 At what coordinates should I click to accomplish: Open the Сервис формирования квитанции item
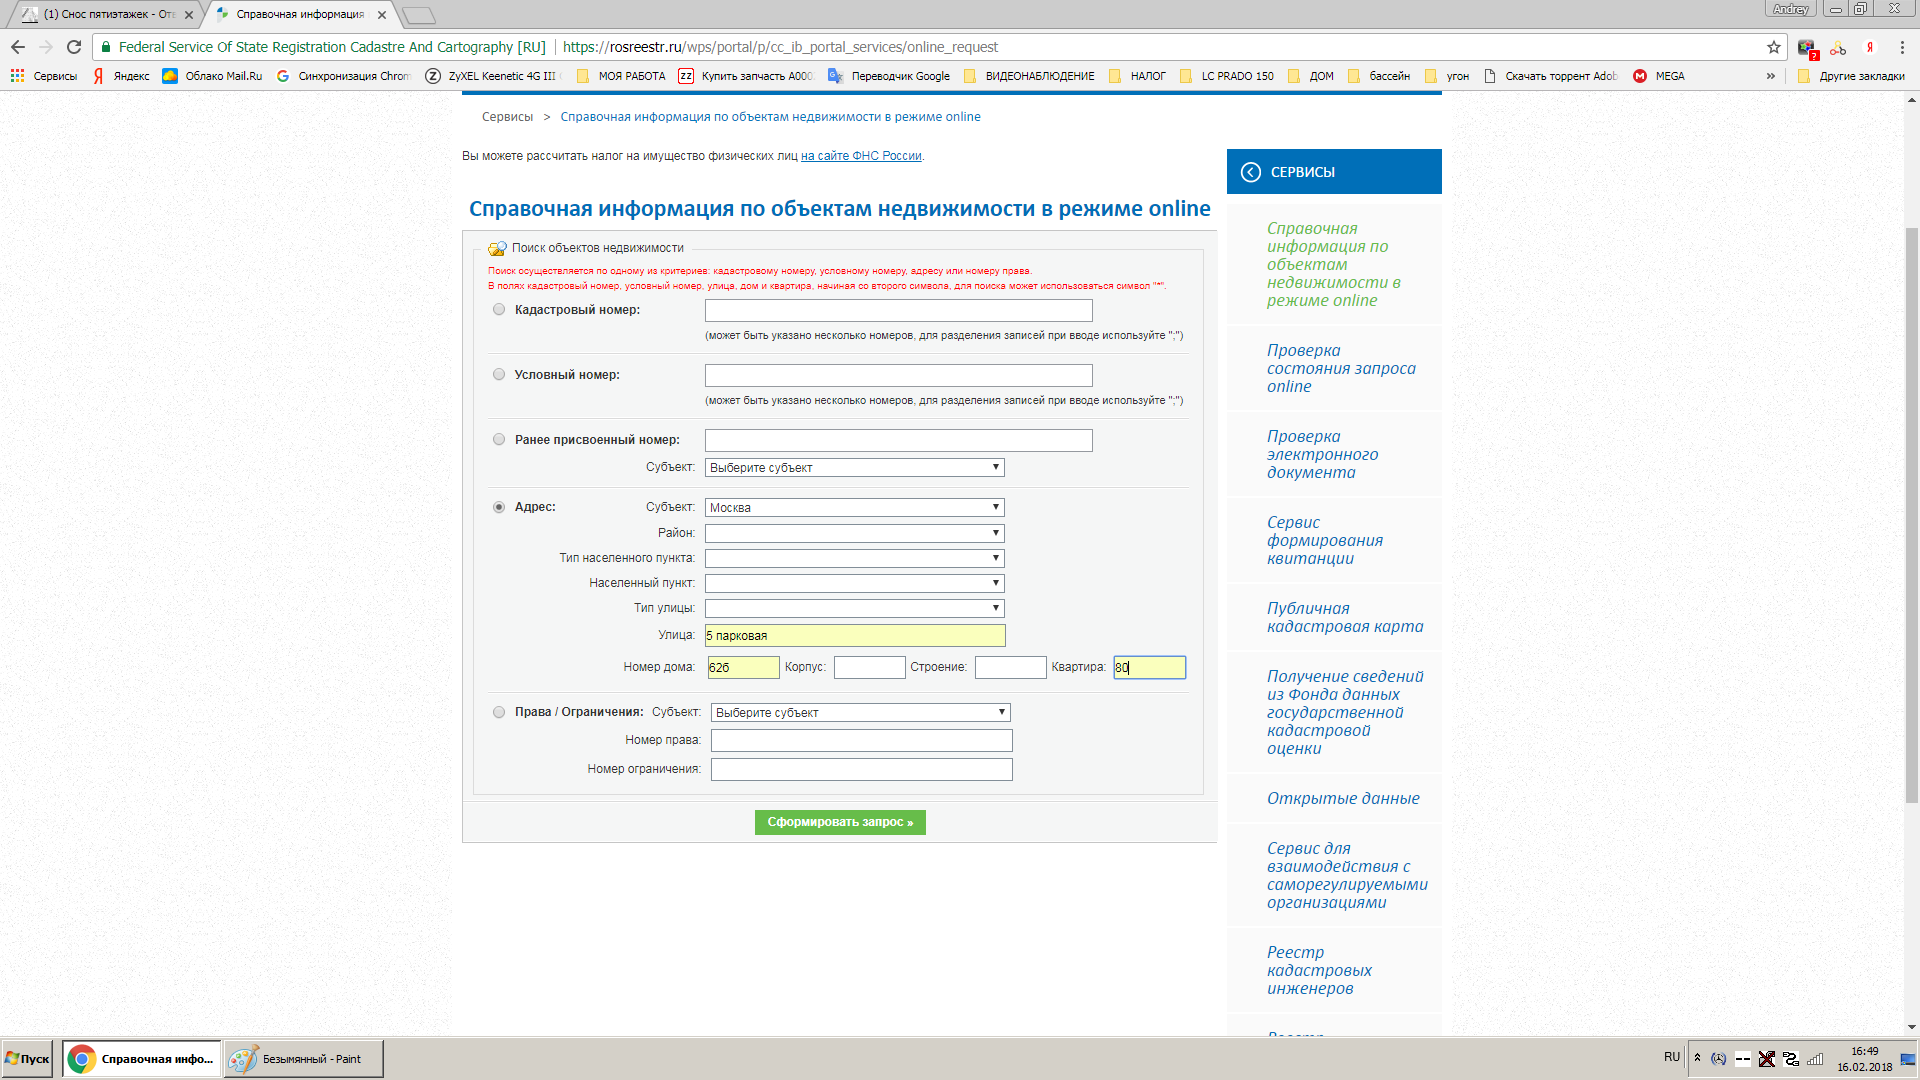[1324, 541]
